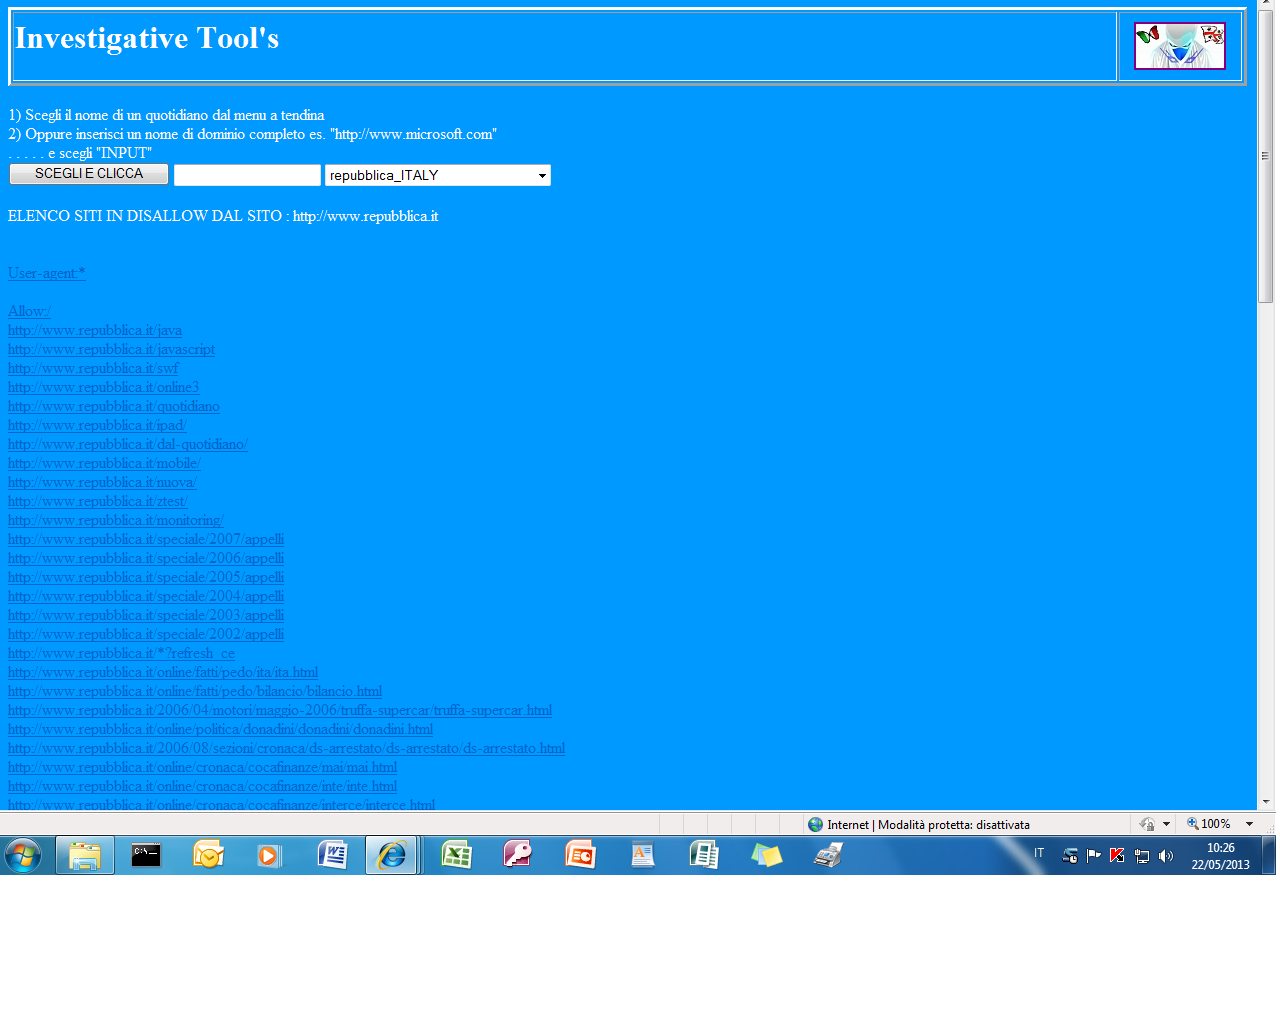Open the green spreadsheet document taskbar icon

[704, 855]
